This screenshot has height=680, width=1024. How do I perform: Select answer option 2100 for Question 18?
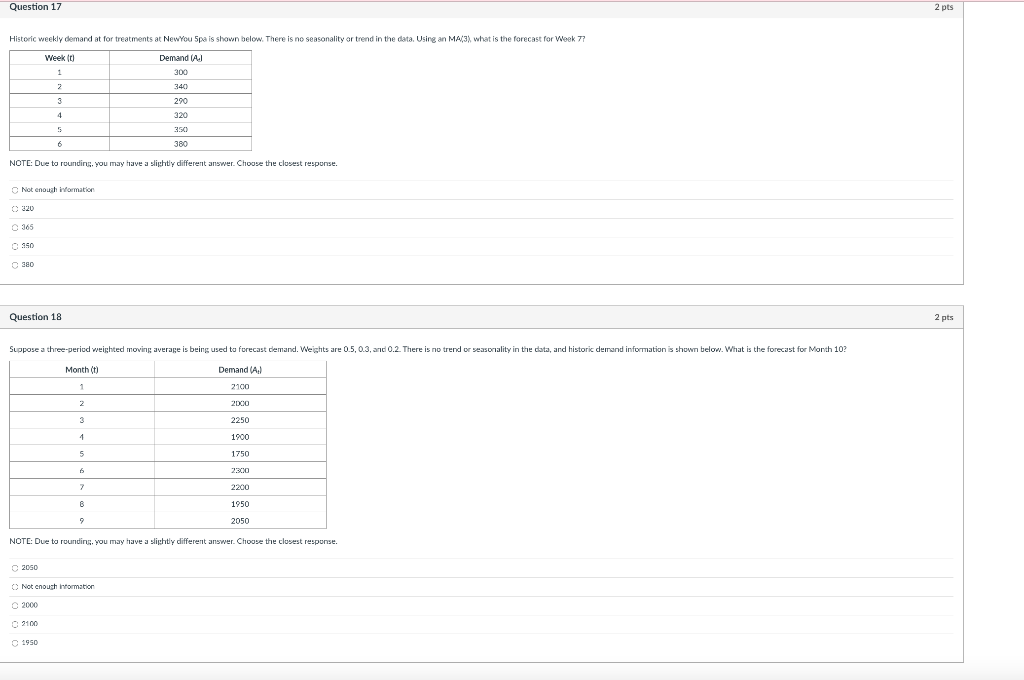14,624
